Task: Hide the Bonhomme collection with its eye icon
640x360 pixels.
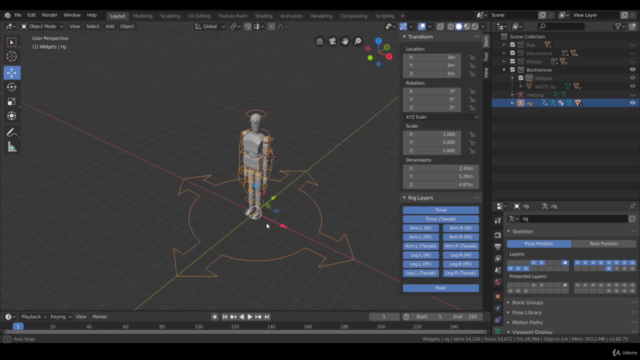Action: tap(632, 70)
